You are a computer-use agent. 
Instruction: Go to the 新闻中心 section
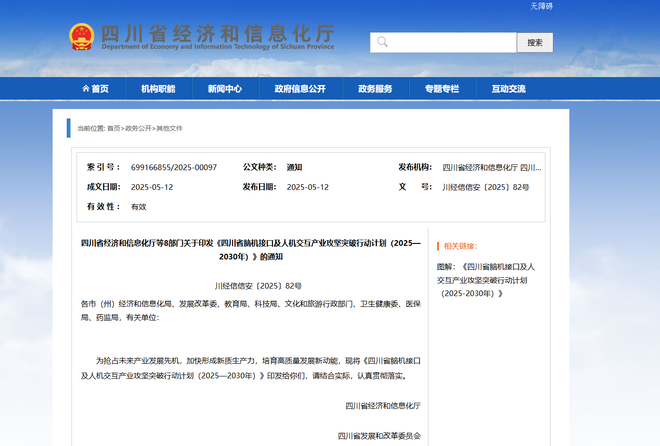pos(224,89)
